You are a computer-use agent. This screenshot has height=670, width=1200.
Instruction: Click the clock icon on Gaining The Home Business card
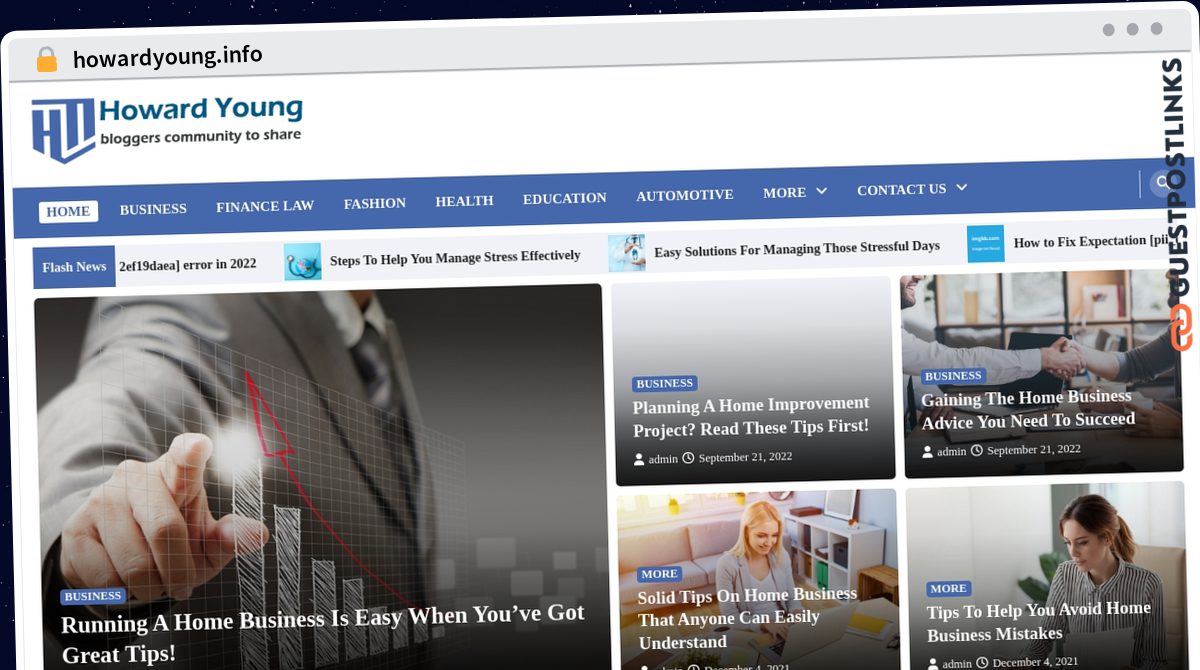click(x=977, y=451)
